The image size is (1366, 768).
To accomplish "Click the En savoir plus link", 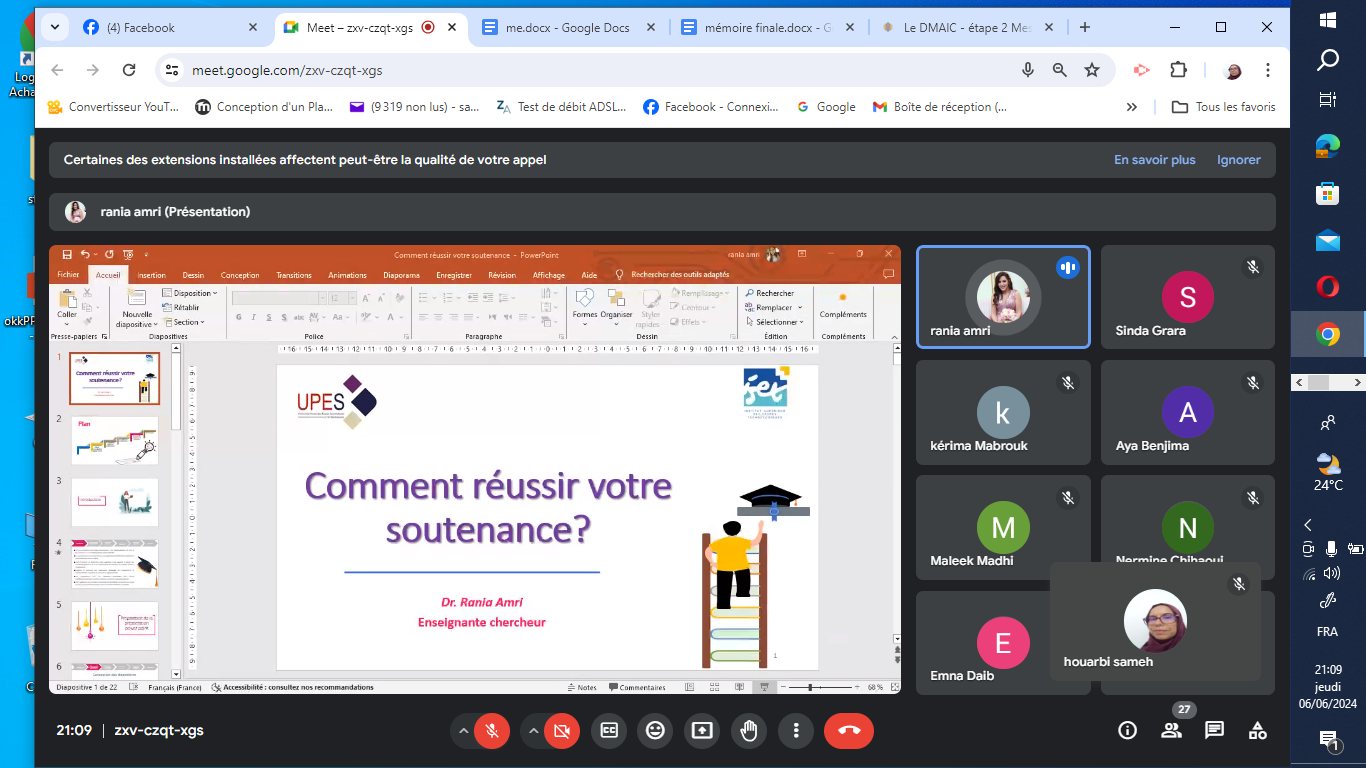I will 1154,160.
